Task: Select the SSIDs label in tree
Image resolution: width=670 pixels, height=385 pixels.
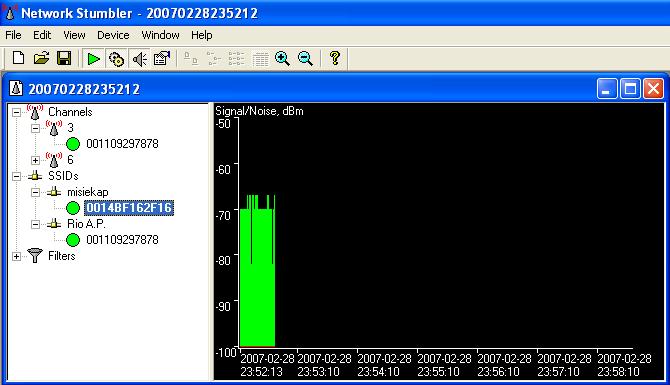Action: (x=63, y=176)
